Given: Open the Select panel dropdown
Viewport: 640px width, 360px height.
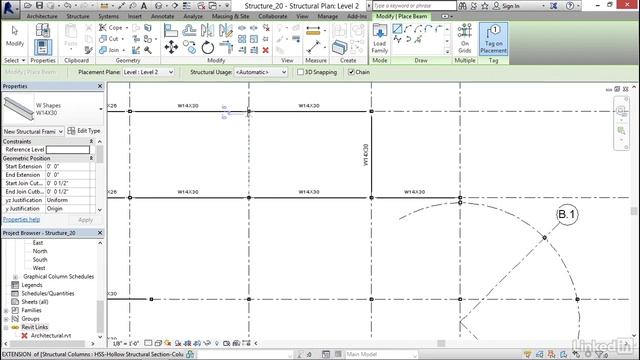Looking at the screenshot, I should point(15,60).
